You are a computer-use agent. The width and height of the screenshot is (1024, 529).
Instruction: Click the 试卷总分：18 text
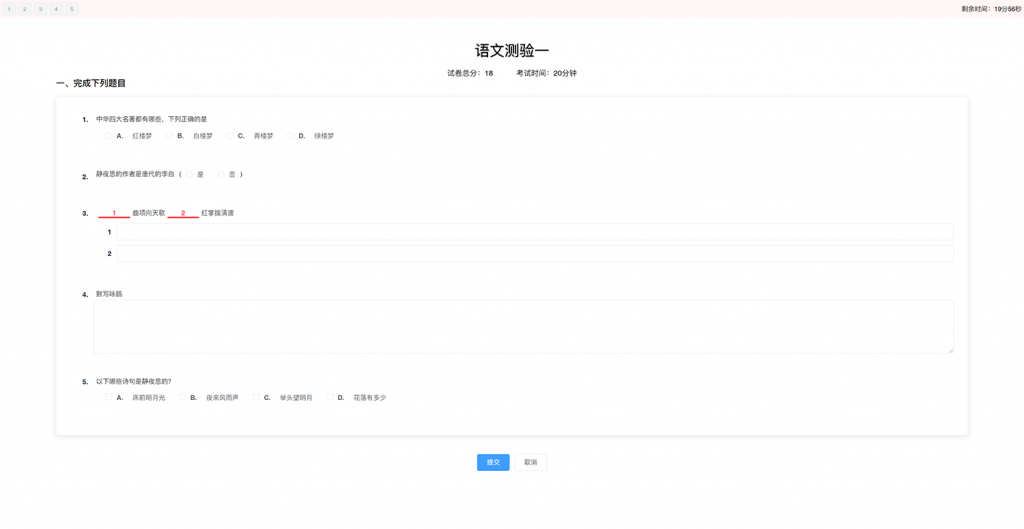click(x=470, y=73)
